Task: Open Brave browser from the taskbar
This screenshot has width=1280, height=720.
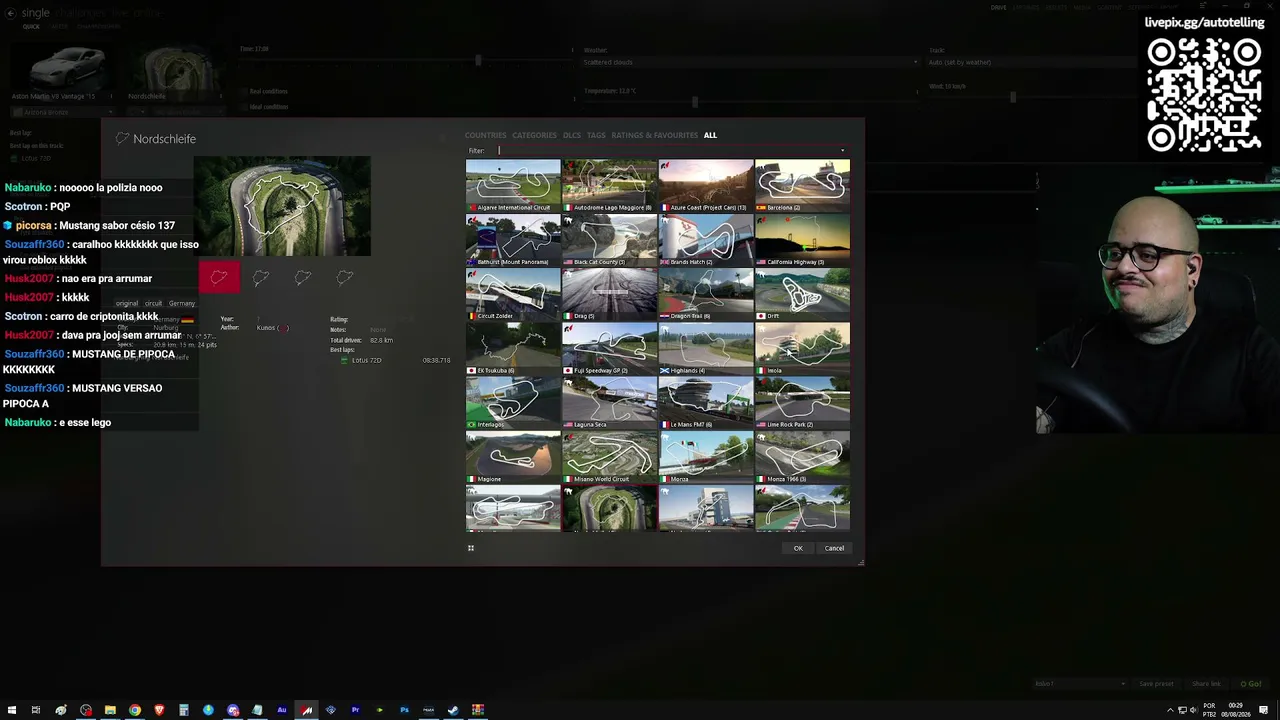Action: coord(159,710)
